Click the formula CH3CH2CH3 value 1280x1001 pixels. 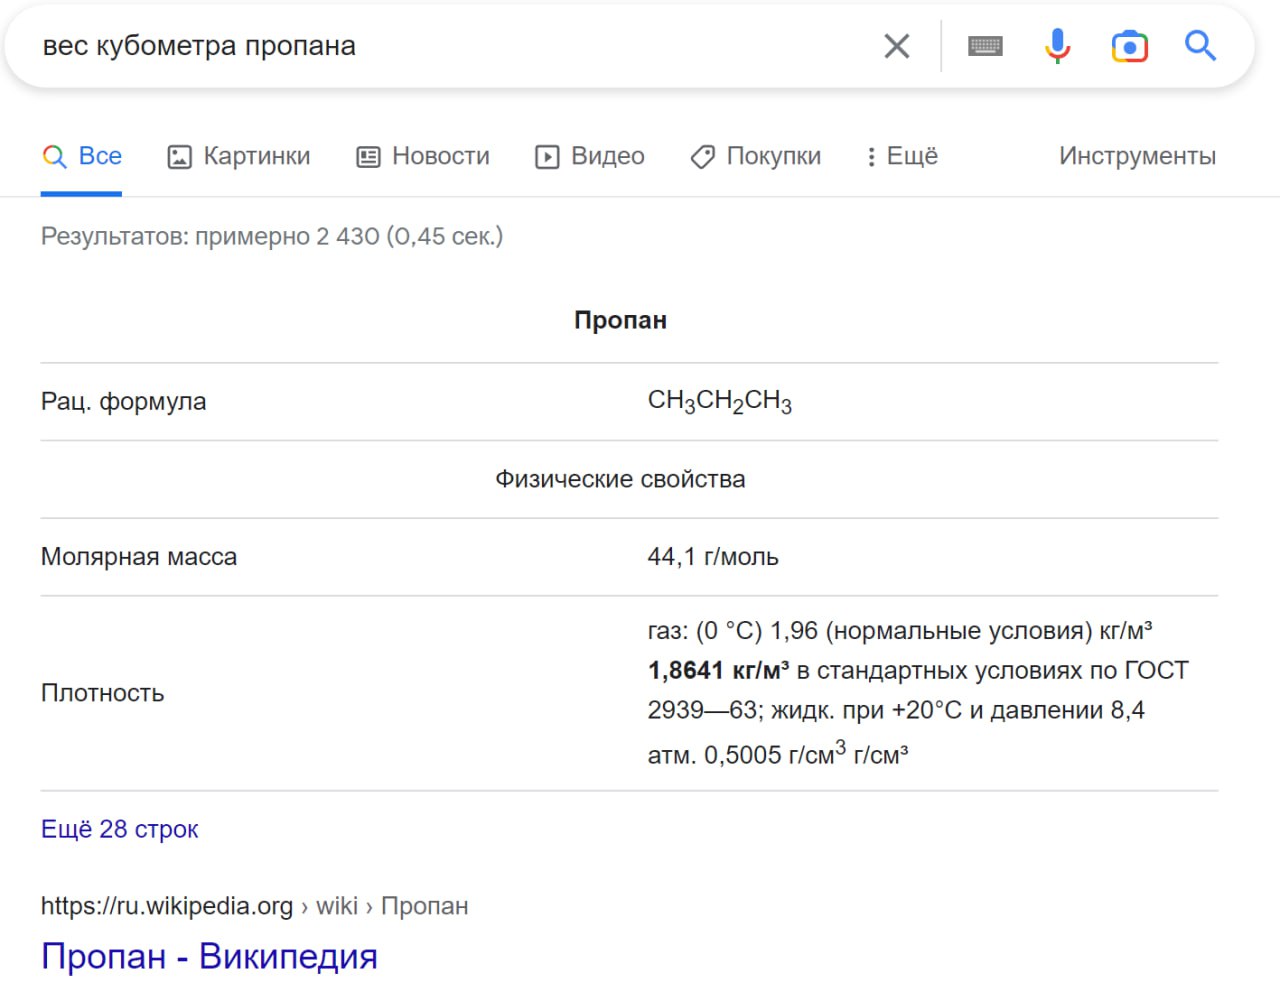click(x=719, y=401)
